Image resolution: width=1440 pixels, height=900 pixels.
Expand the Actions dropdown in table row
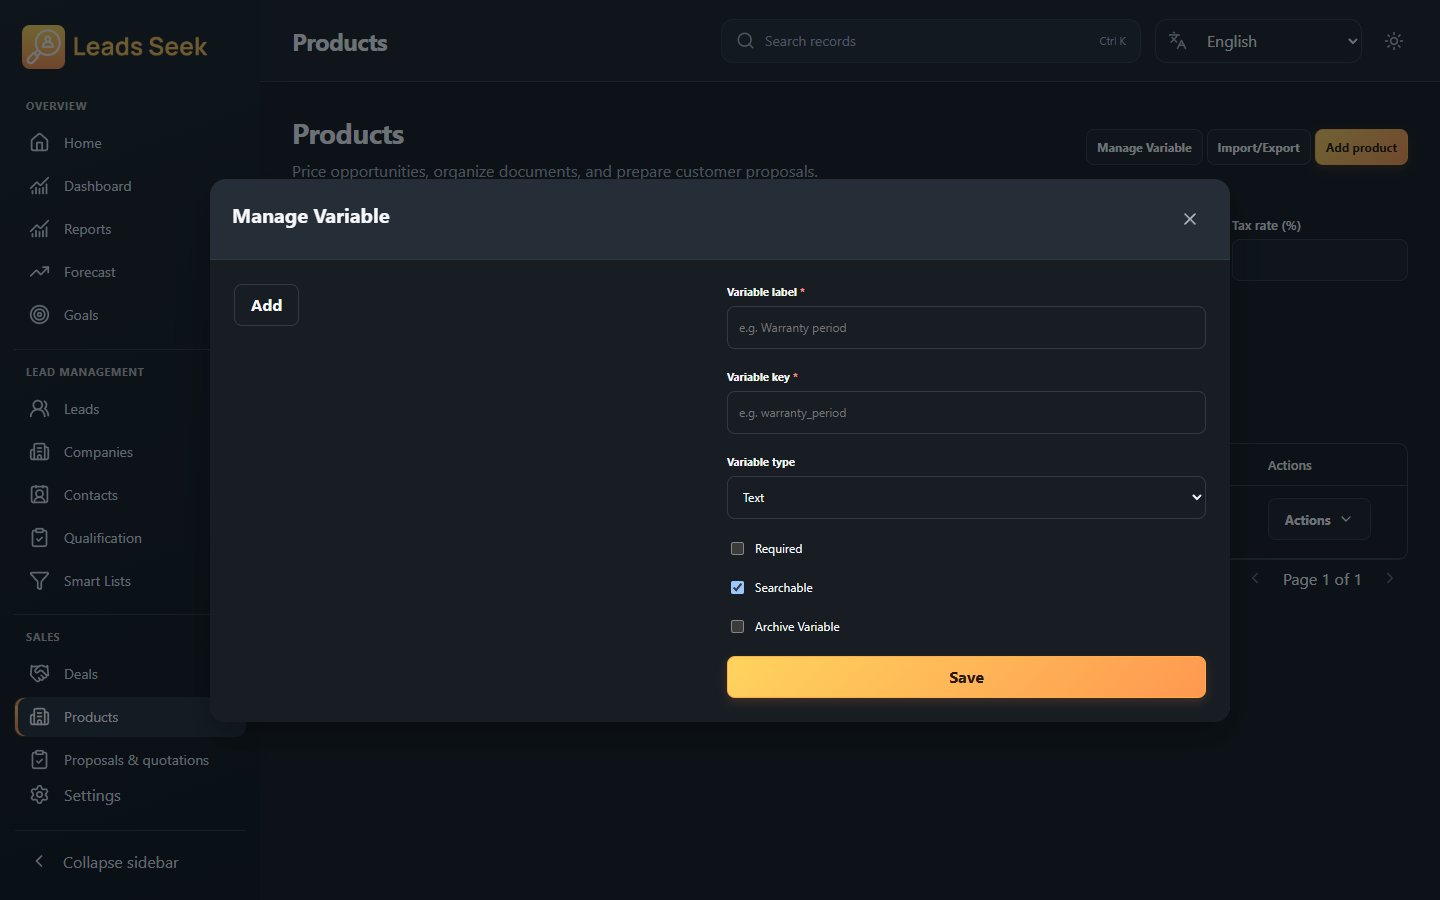[1319, 520]
